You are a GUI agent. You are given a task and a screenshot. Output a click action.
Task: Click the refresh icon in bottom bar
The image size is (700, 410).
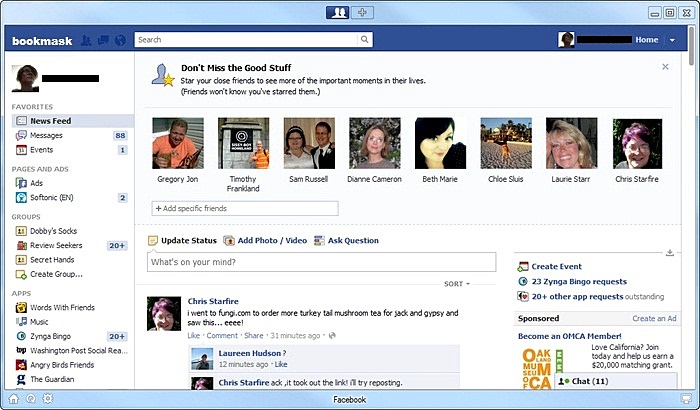point(31,399)
